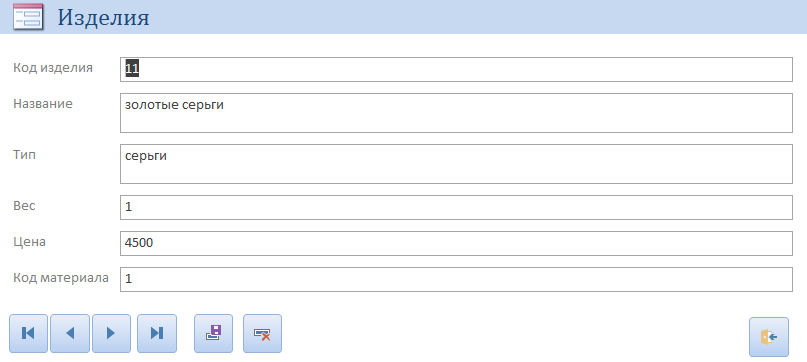Viewport: 807px width, 362px height.
Task: Click the Название label text
Action: 43,104
